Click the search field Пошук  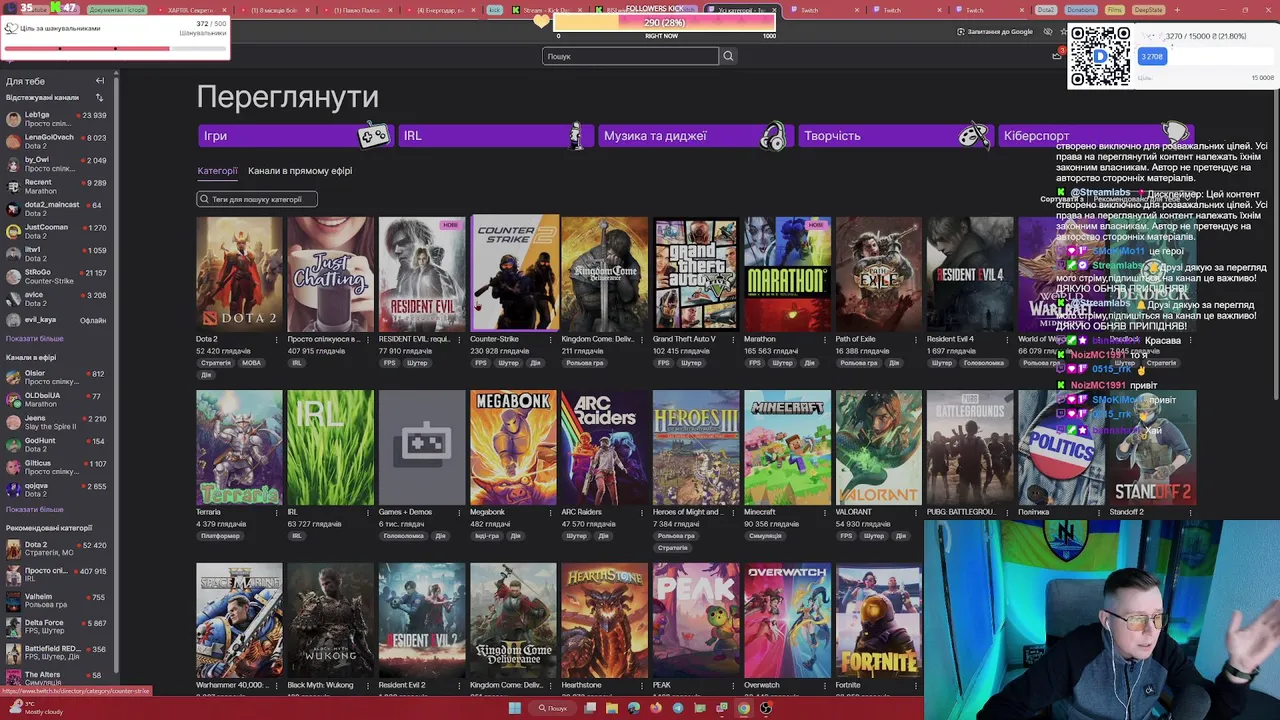point(630,56)
